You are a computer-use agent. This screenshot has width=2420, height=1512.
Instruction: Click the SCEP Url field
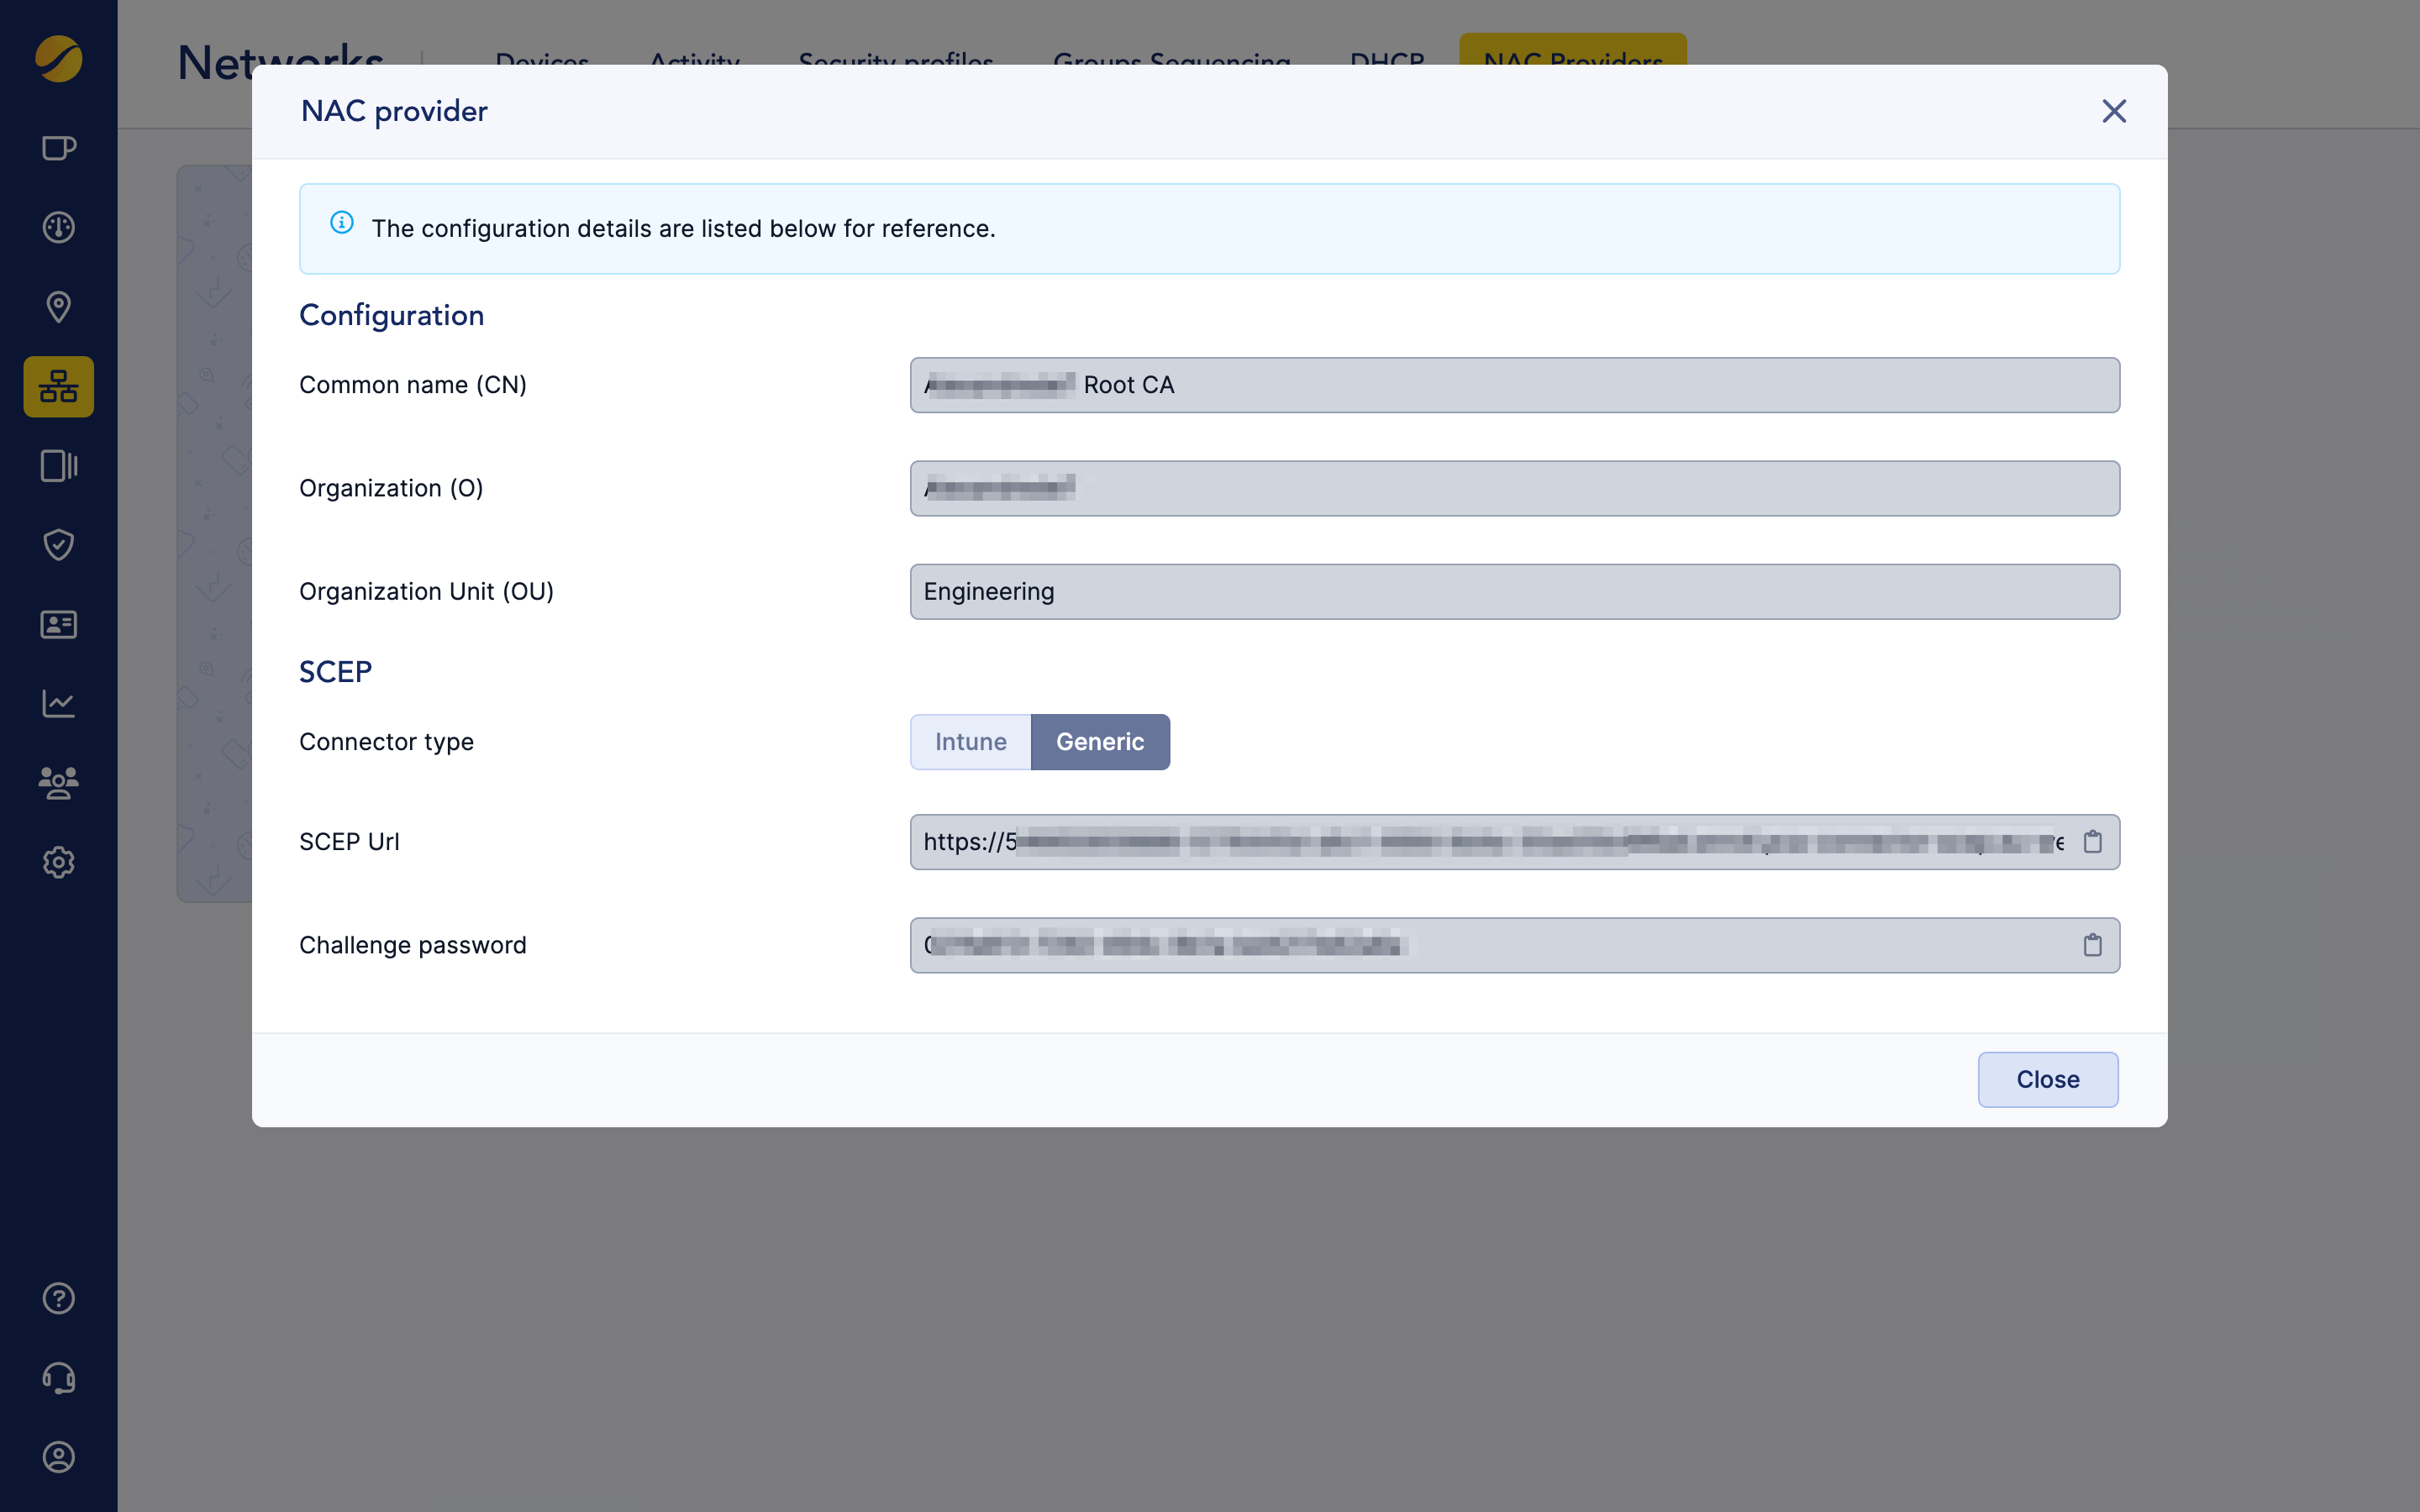1490,842
